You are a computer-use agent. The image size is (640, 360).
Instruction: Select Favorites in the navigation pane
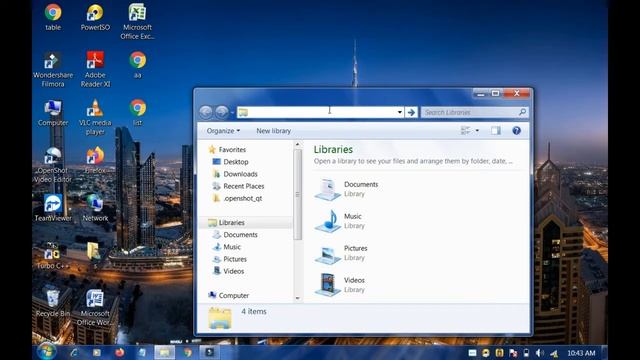(227, 150)
